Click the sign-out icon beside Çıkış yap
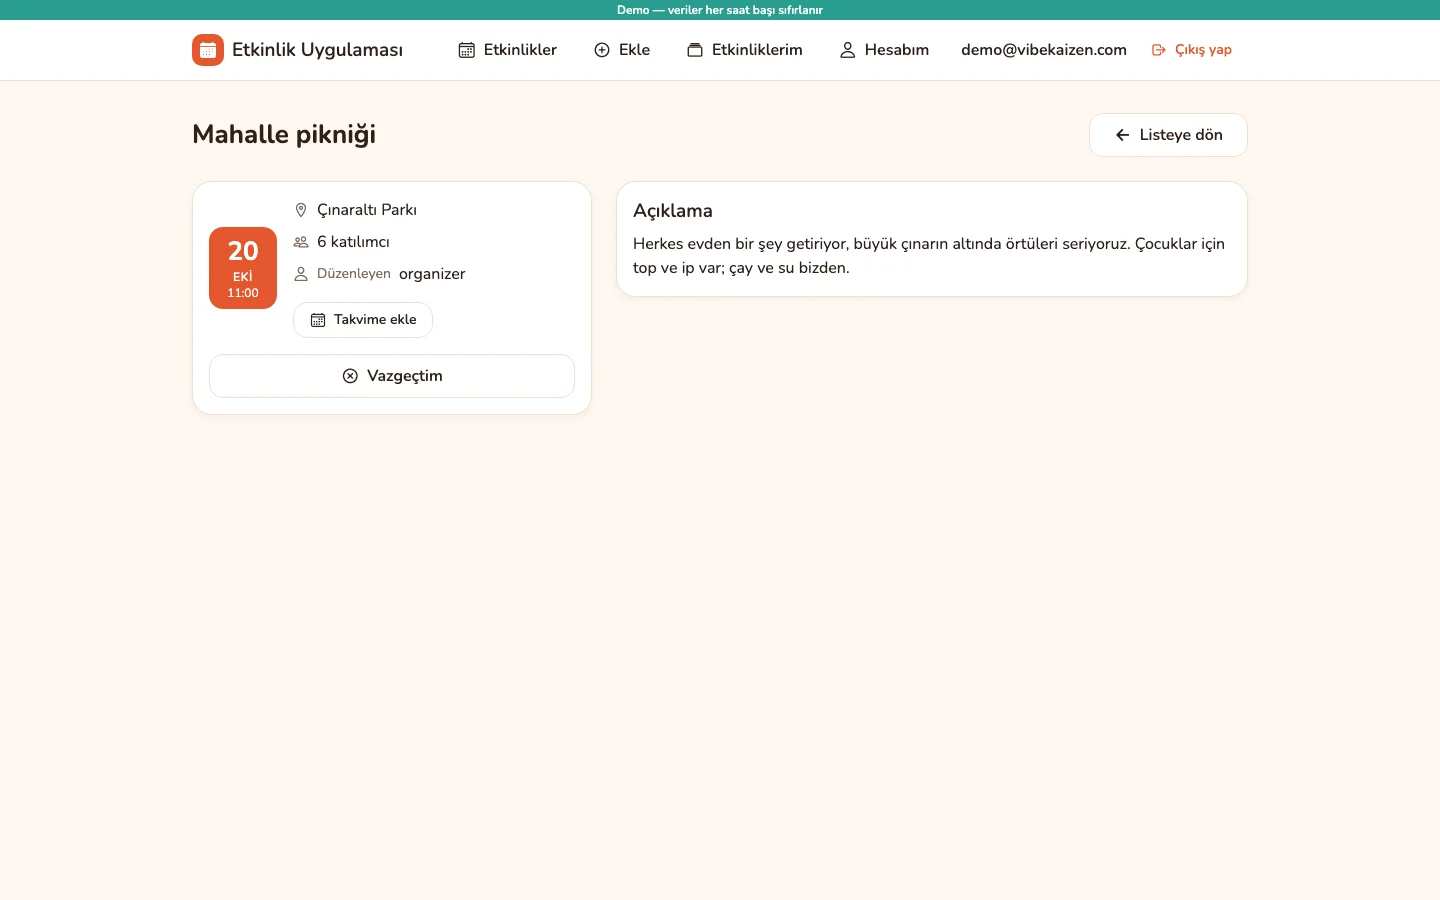 tap(1159, 50)
